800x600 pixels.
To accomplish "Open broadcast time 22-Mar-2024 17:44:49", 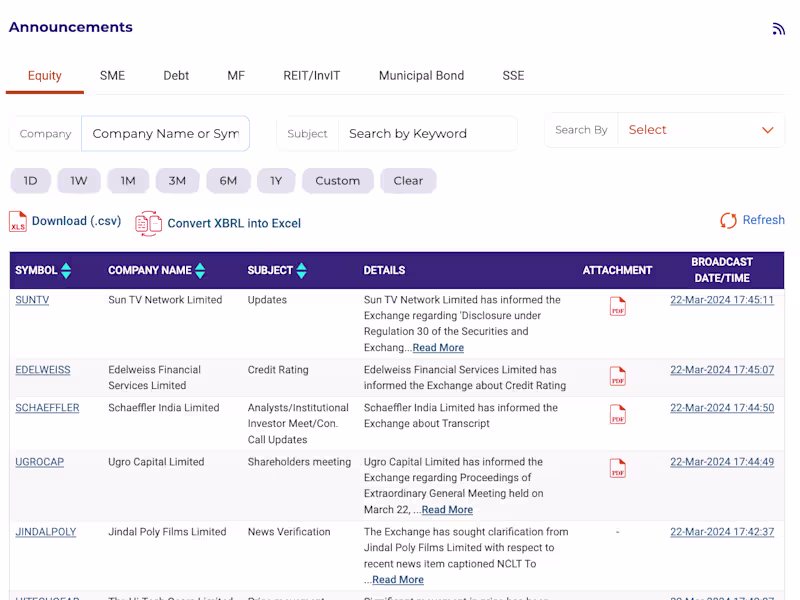I will [x=722, y=462].
